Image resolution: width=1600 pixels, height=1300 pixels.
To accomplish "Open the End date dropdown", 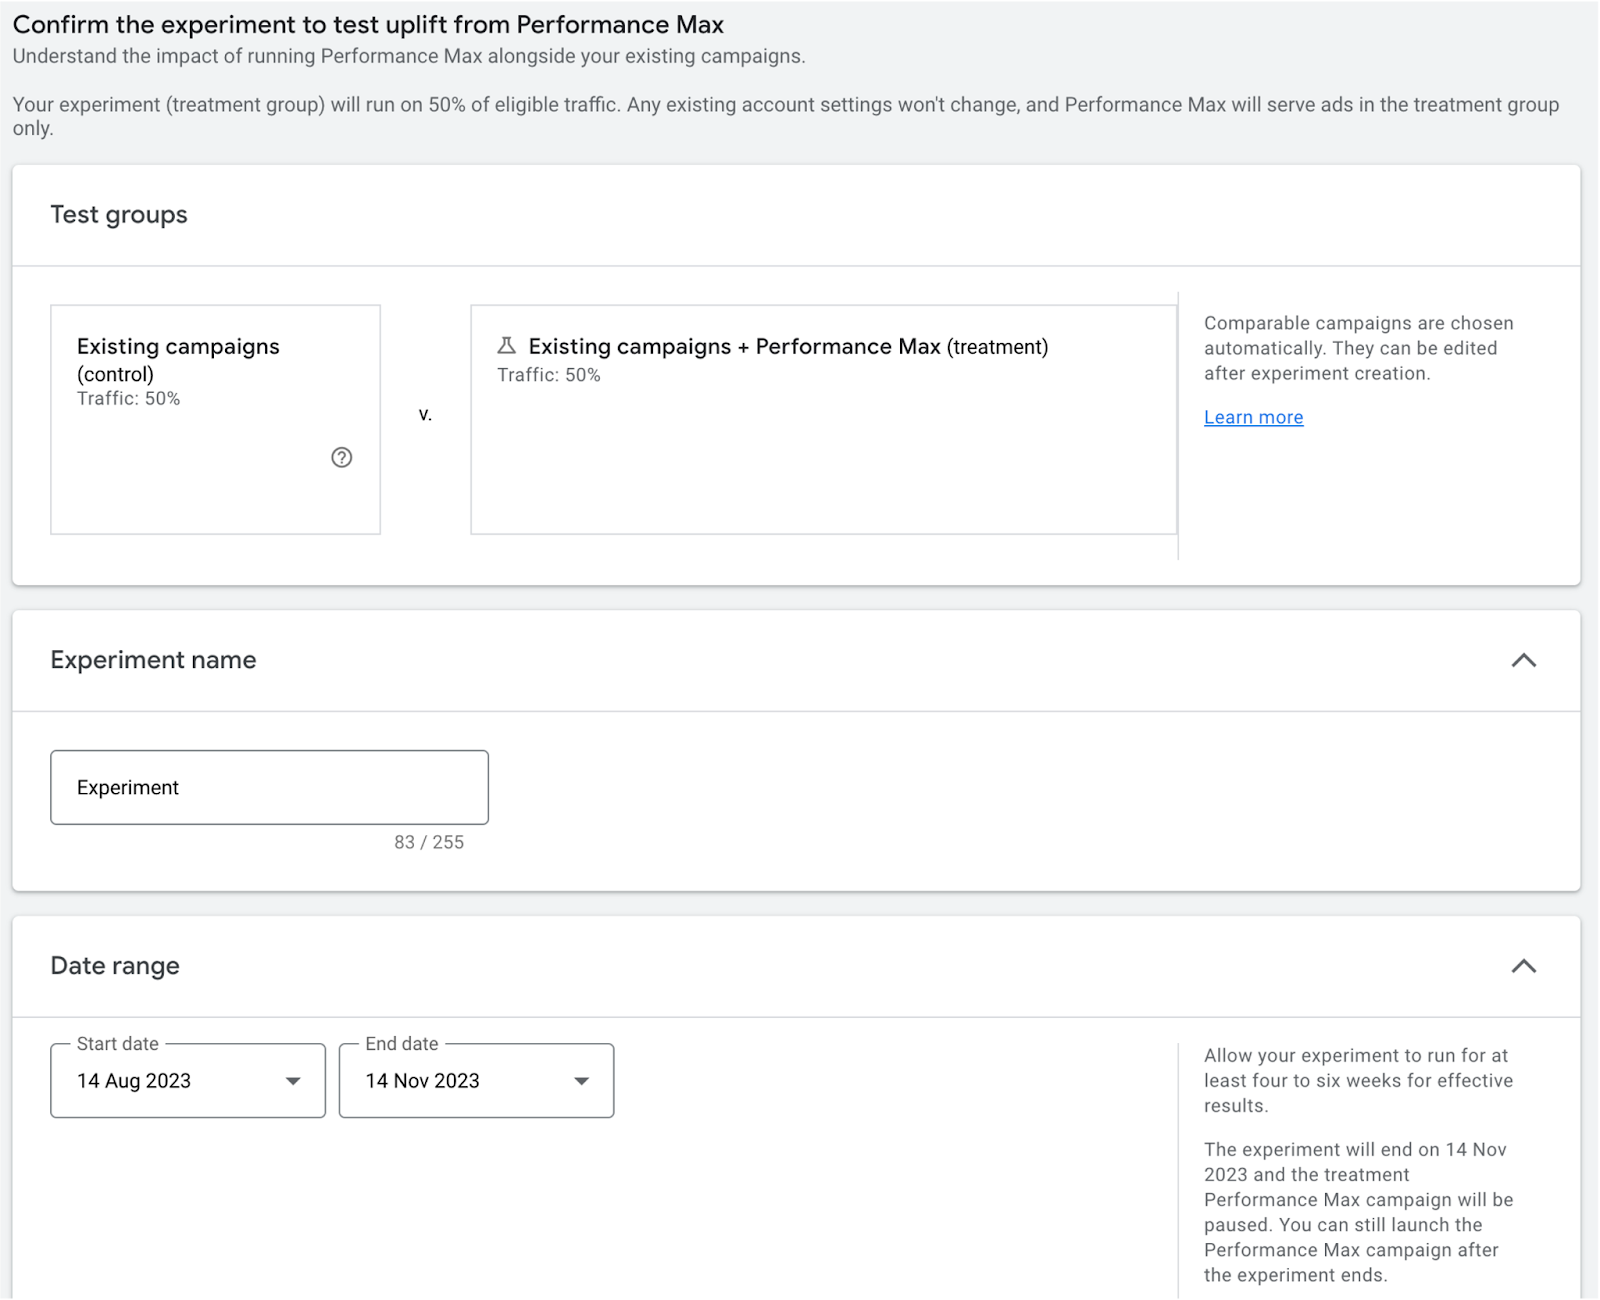I will click(476, 1081).
